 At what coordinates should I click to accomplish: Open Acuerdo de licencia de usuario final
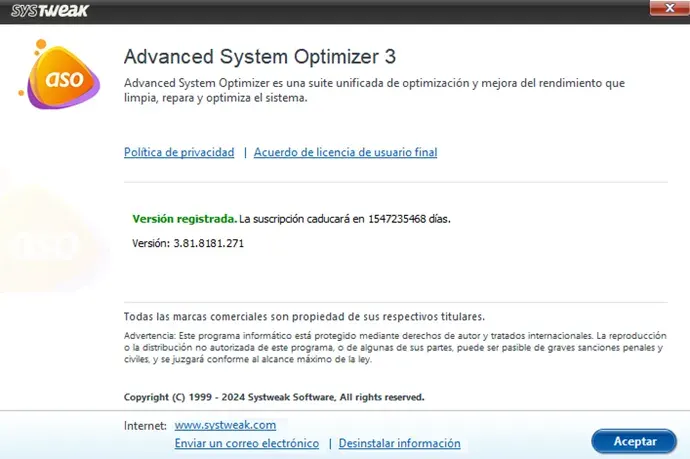pyautogui.click(x=345, y=152)
